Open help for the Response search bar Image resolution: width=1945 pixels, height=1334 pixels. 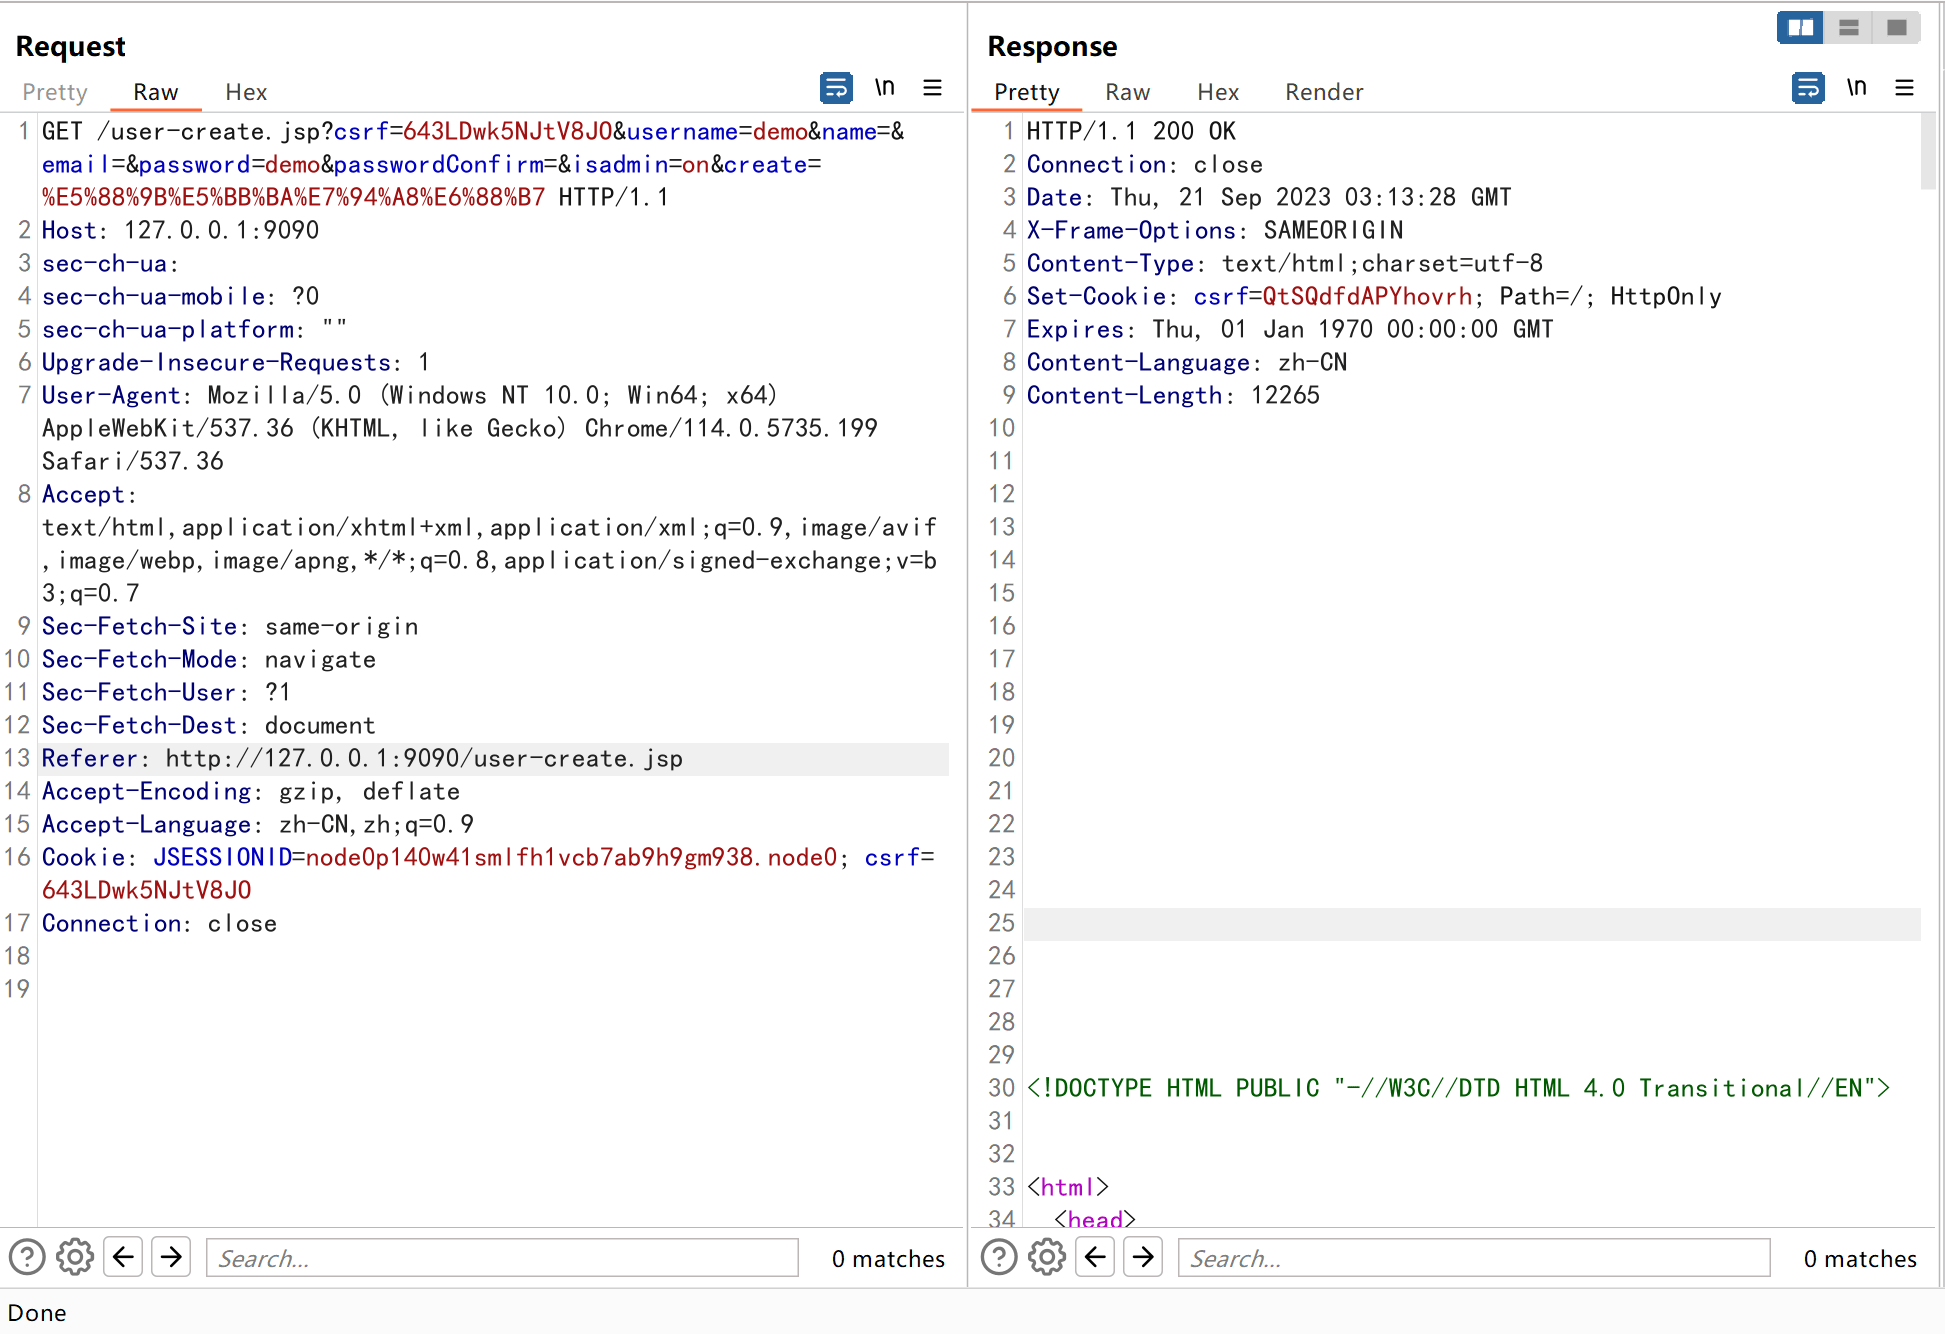click(999, 1257)
